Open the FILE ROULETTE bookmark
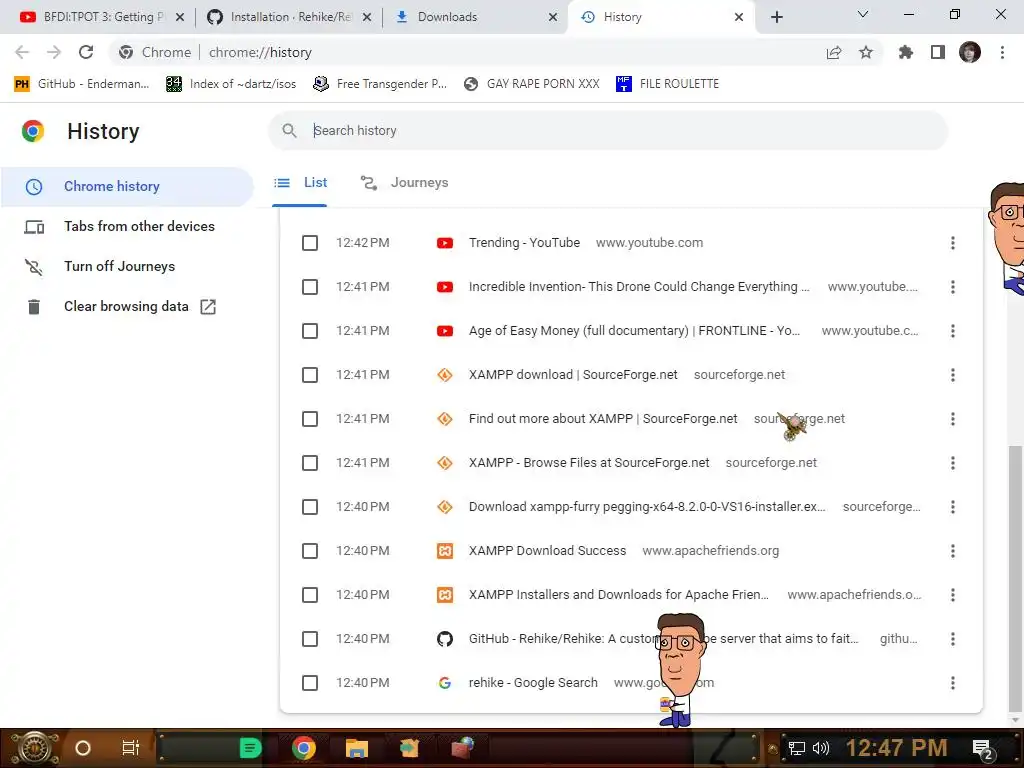Viewport: 1024px width, 768px height. click(x=667, y=84)
